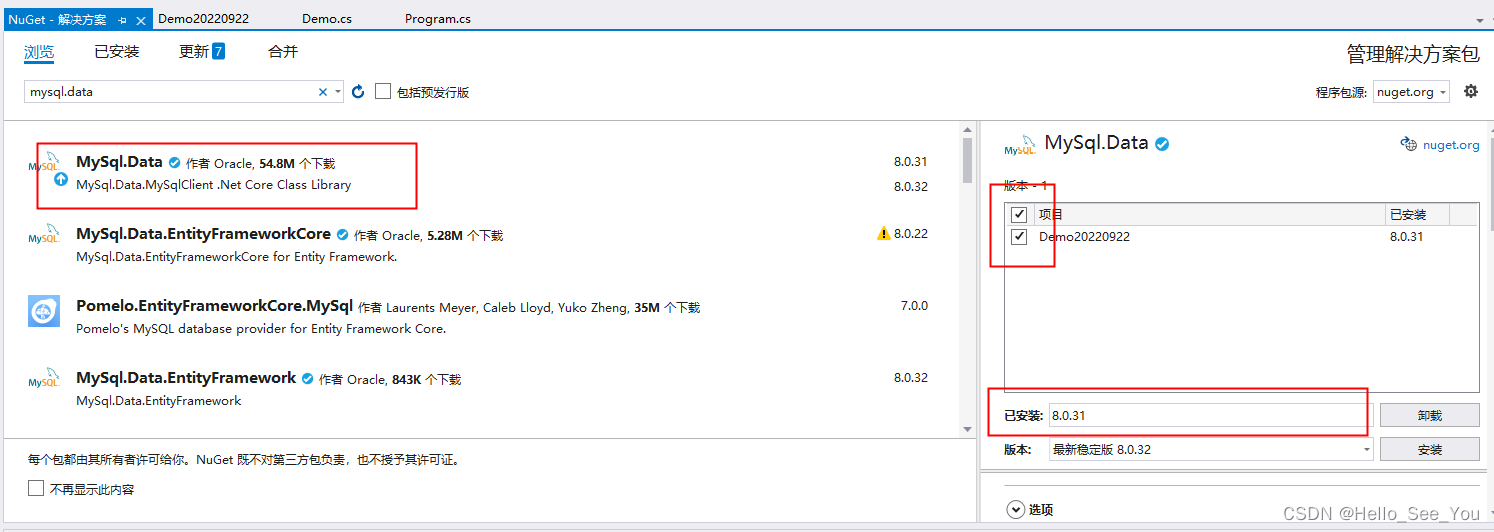Click the 8.0.32 version of MySql.Data row

click(911, 187)
